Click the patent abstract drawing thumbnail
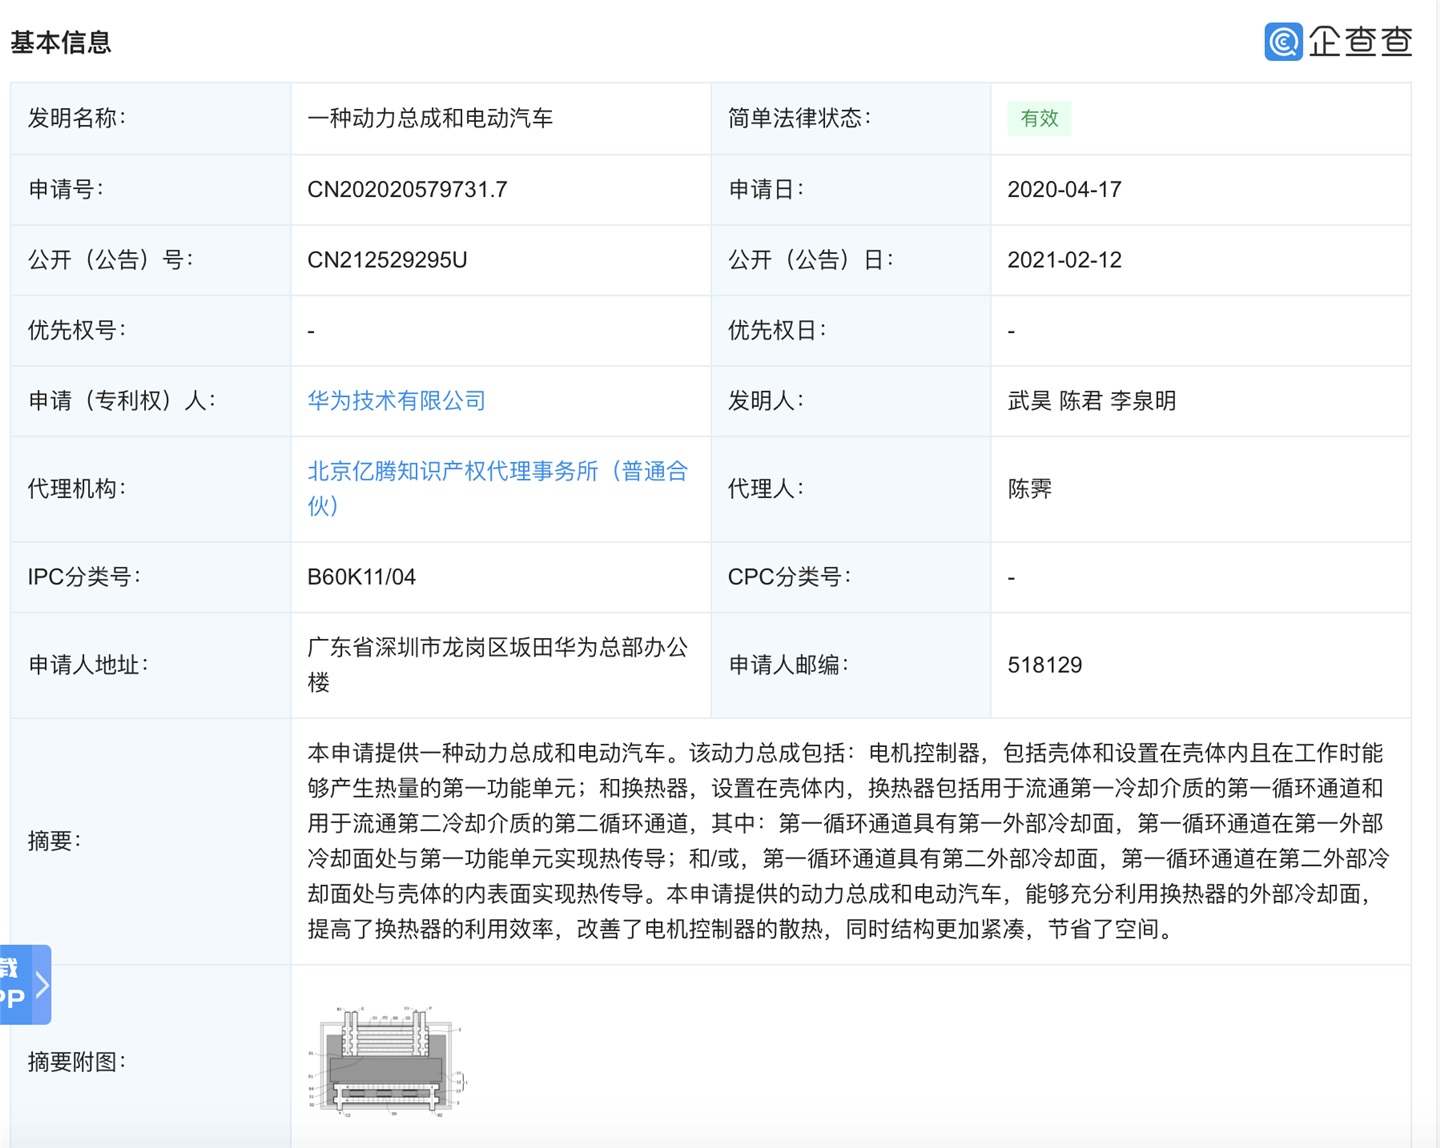1440x1148 pixels. (387, 1061)
